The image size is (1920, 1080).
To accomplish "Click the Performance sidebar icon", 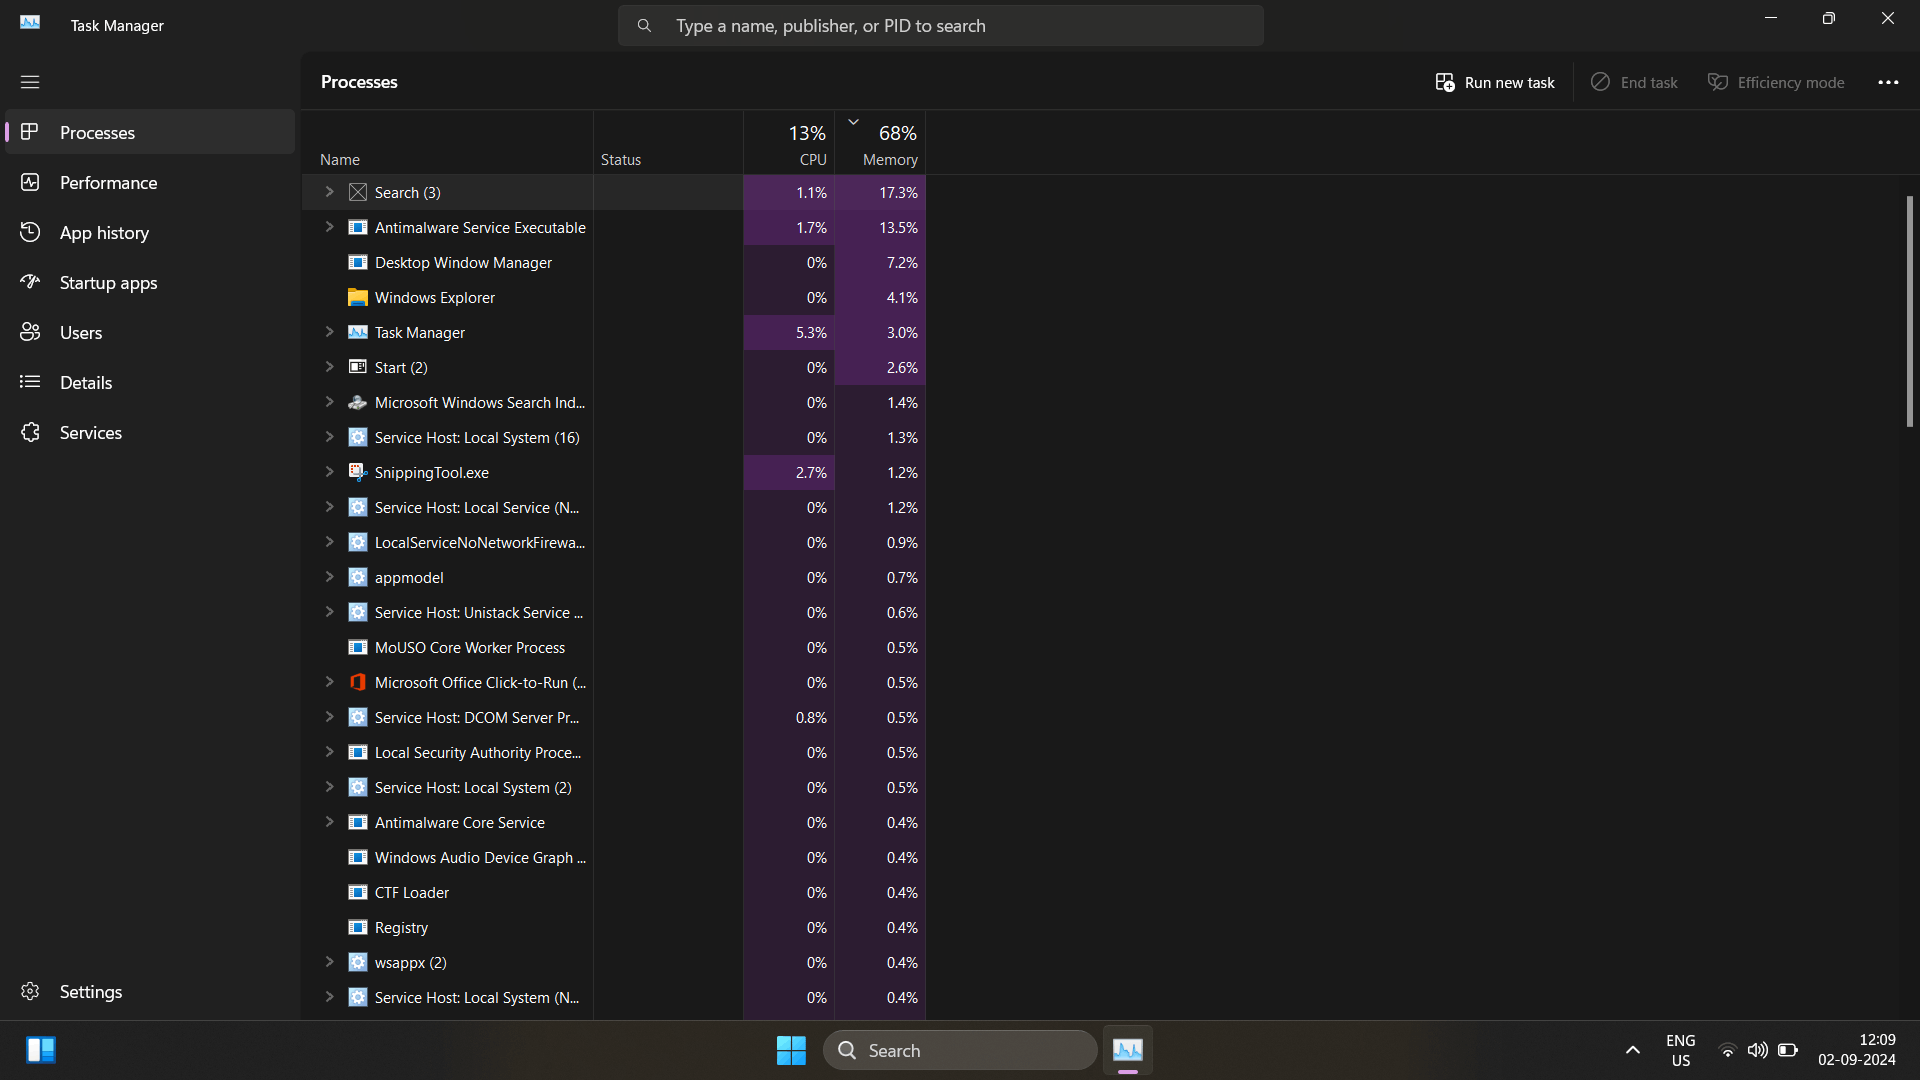I will click(30, 182).
